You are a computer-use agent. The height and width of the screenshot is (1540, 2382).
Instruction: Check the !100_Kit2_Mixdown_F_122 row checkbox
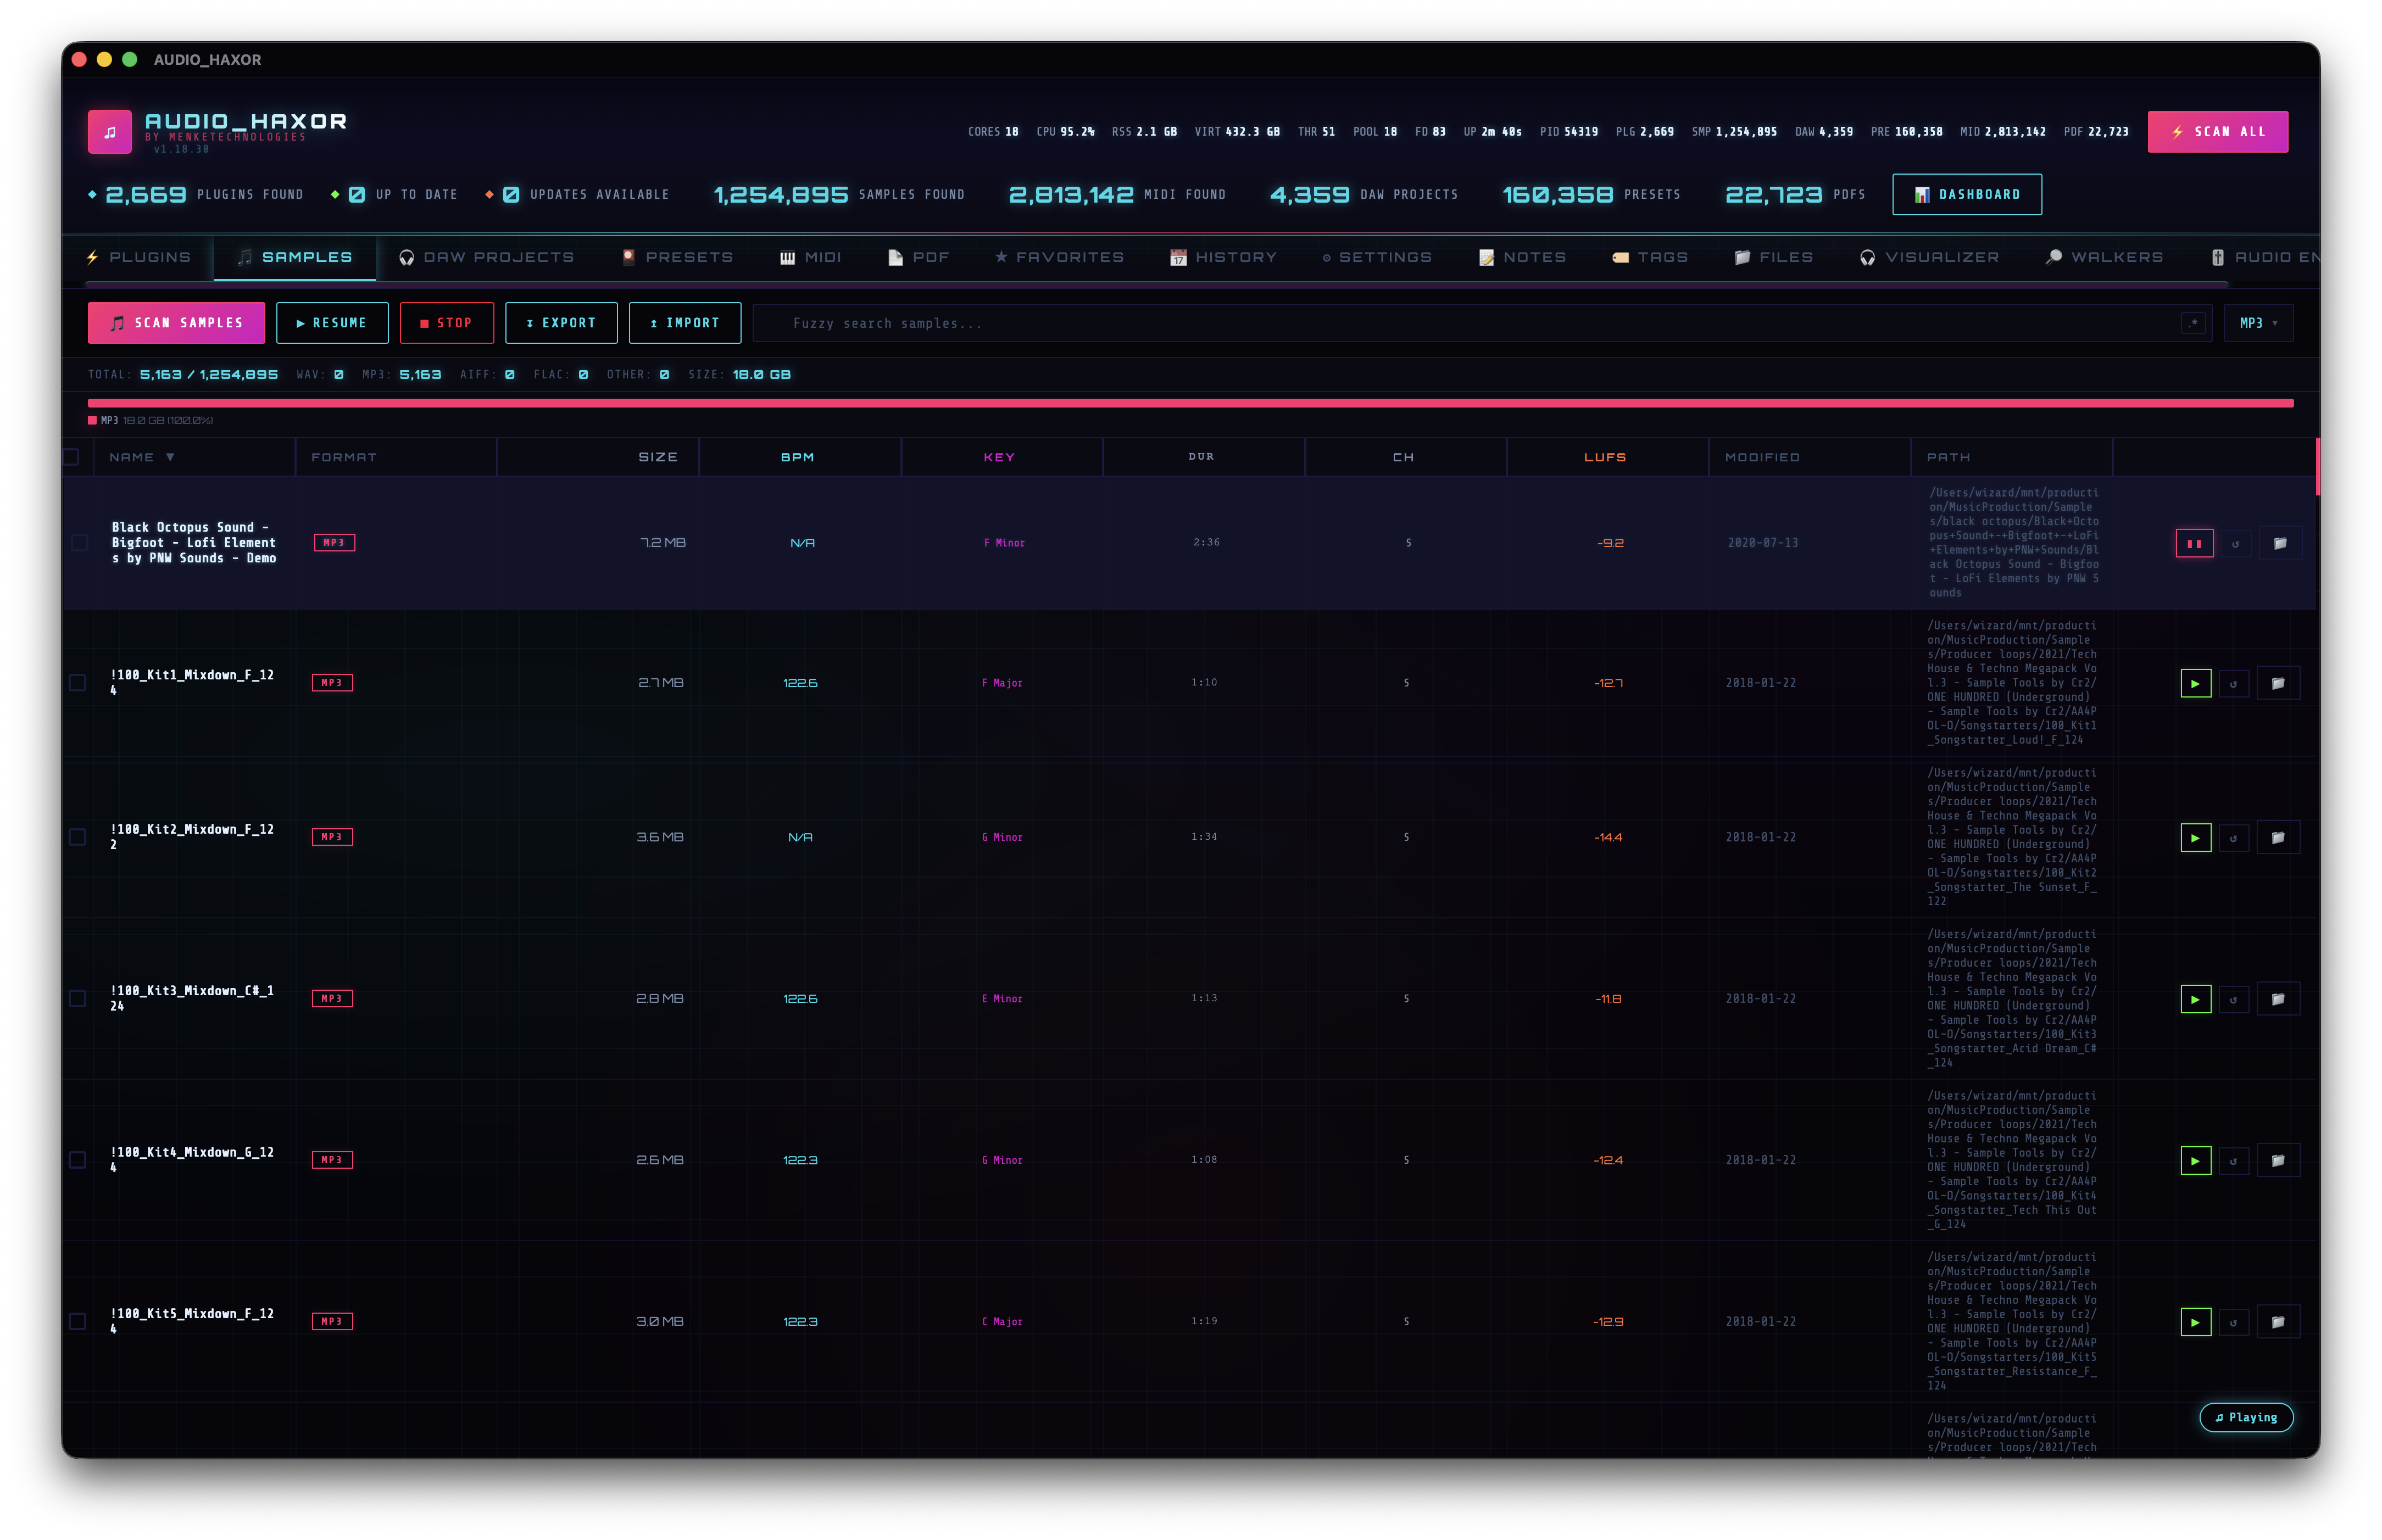77,837
